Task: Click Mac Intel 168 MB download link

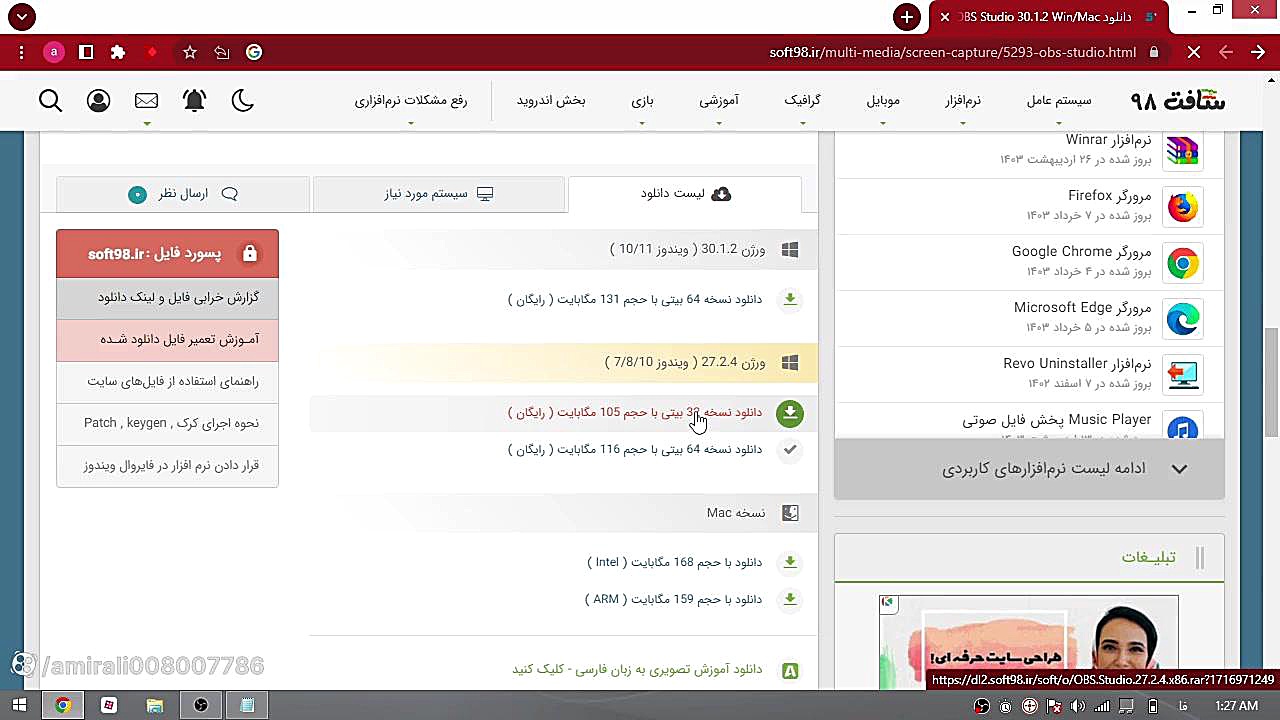Action: (x=675, y=562)
